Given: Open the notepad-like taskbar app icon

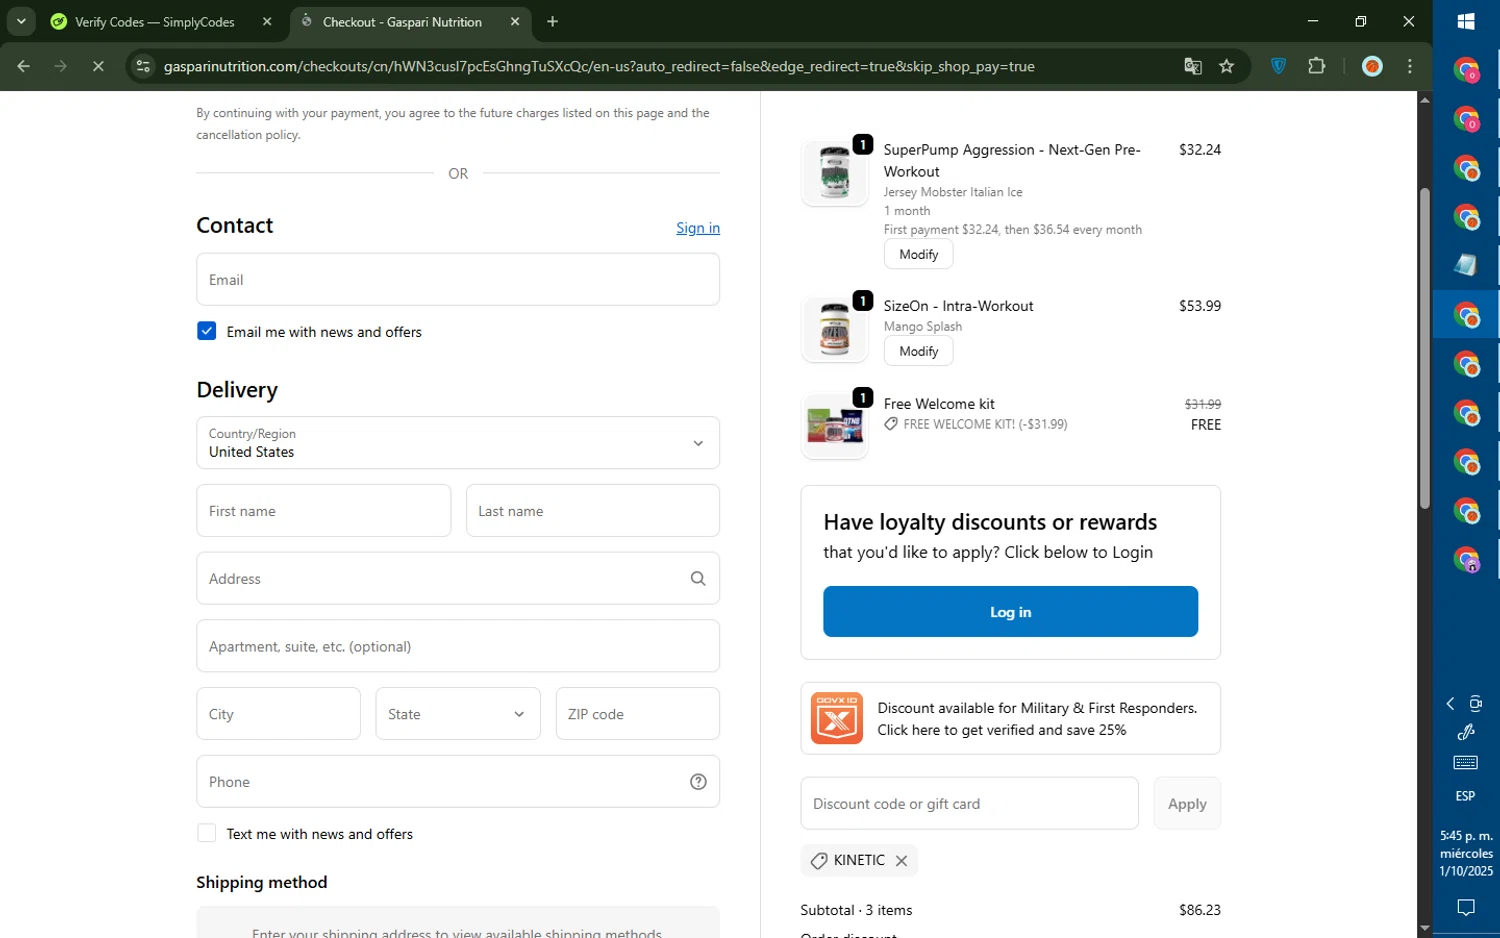Looking at the screenshot, I should coord(1466,265).
